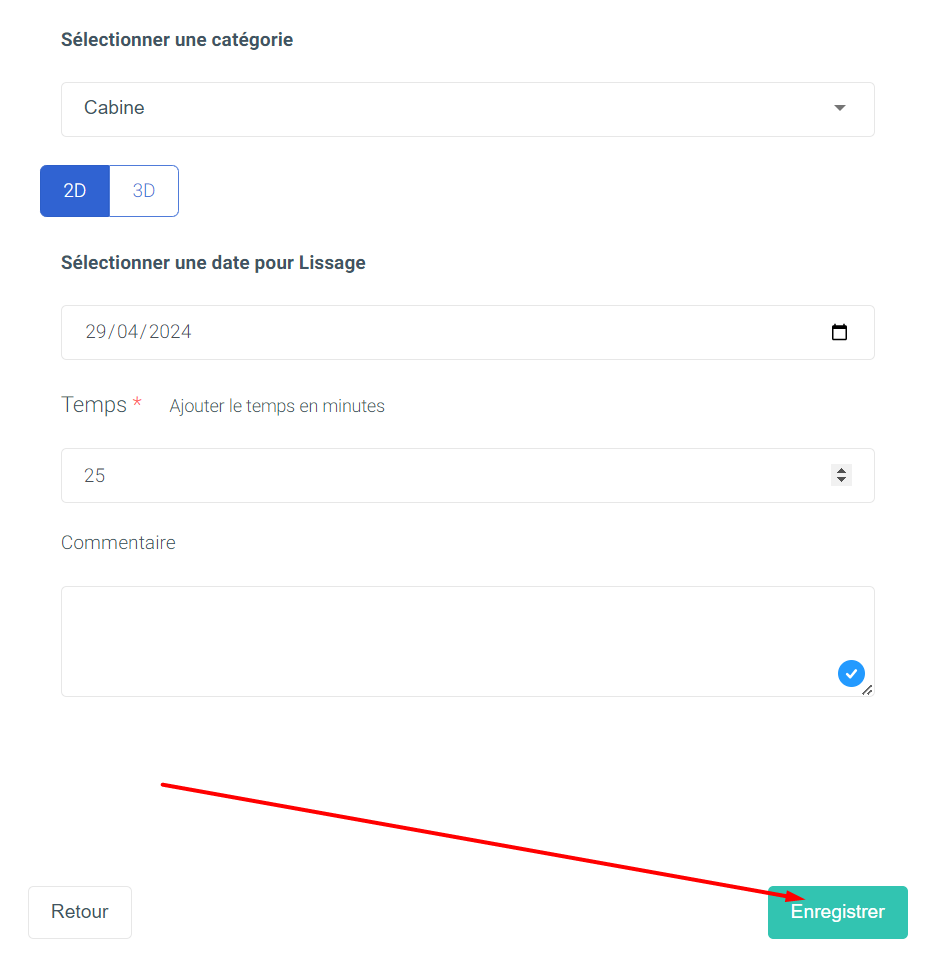Increase the Temps value with up arrow
The height and width of the screenshot is (972, 932).
pyautogui.click(x=841, y=471)
